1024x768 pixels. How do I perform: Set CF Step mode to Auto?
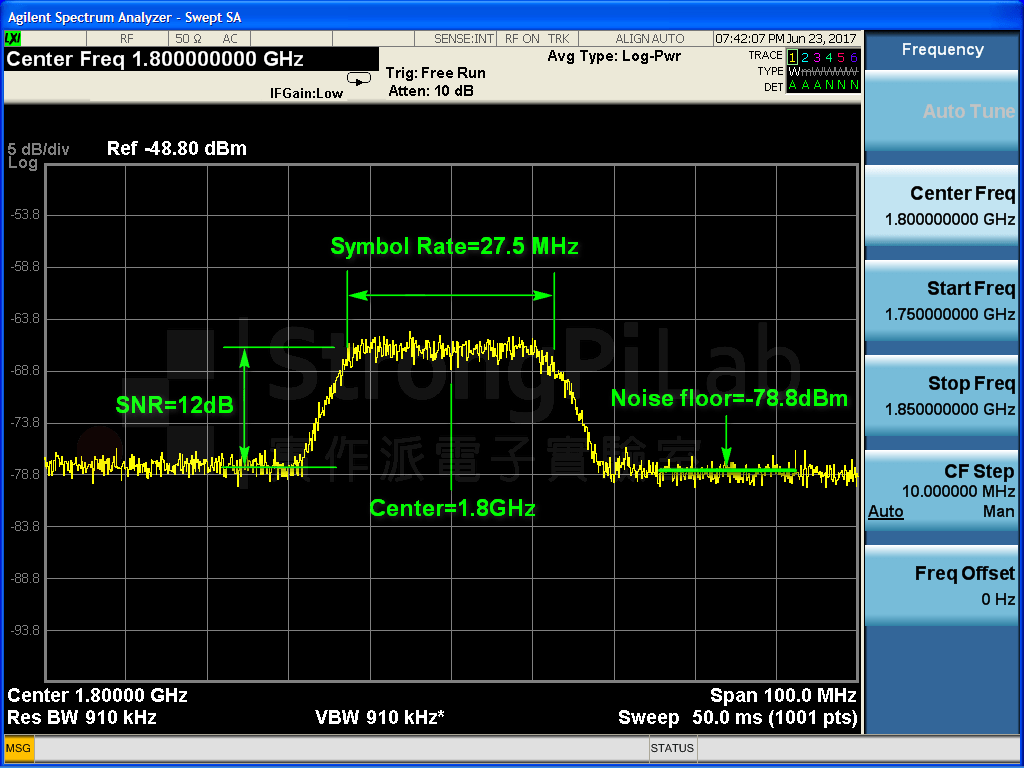pyautogui.click(x=886, y=511)
